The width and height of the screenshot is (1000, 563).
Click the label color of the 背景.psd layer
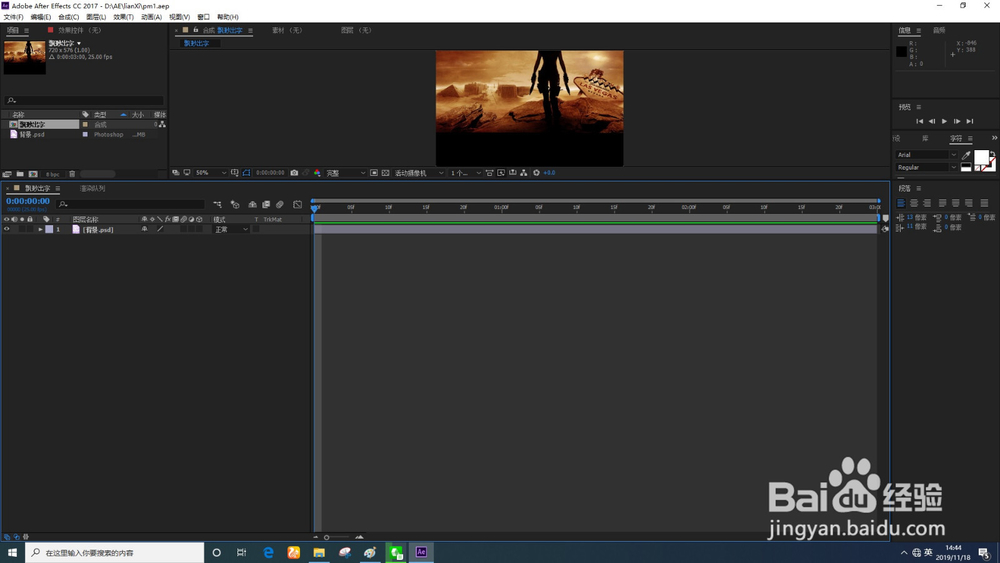(49, 230)
